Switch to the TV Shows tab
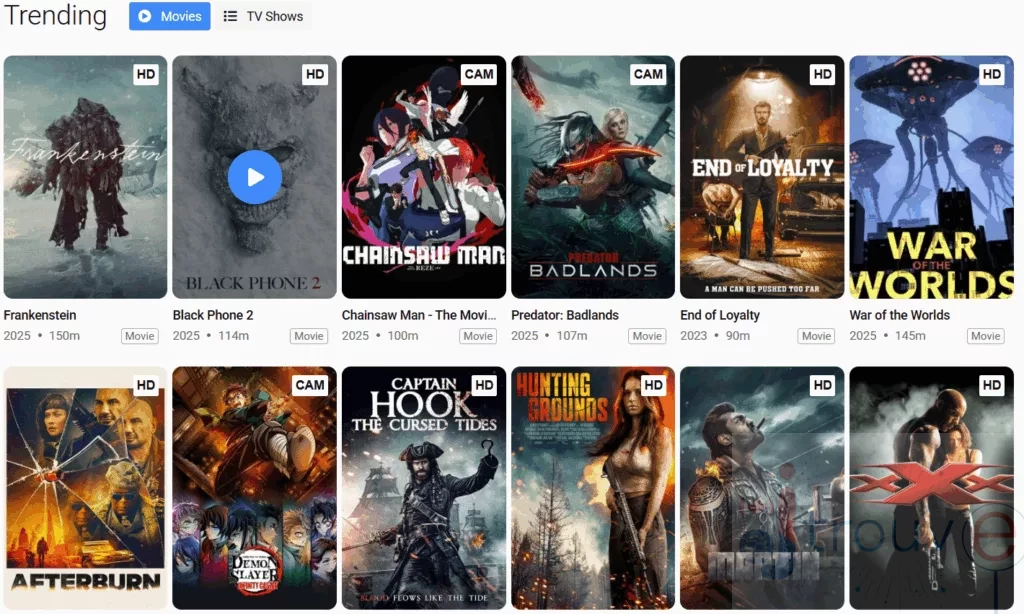Image resolution: width=1024 pixels, height=614 pixels. (263, 16)
